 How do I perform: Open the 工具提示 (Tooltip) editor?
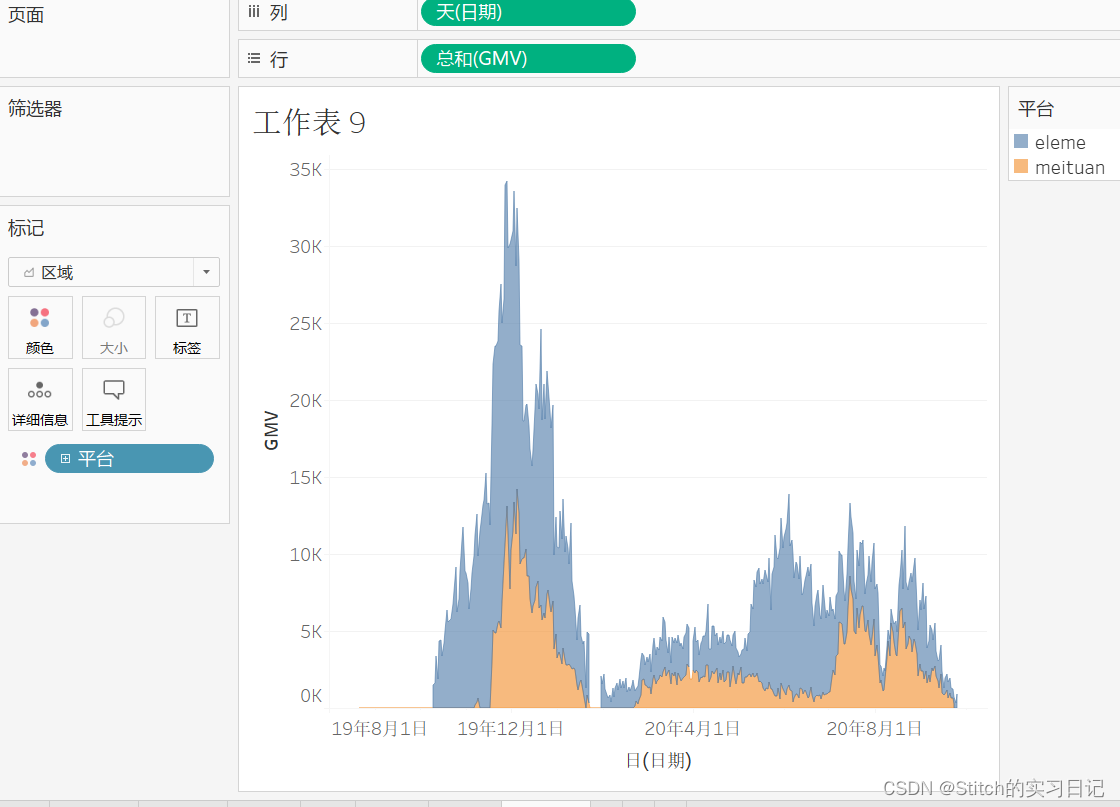click(x=113, y=399)
